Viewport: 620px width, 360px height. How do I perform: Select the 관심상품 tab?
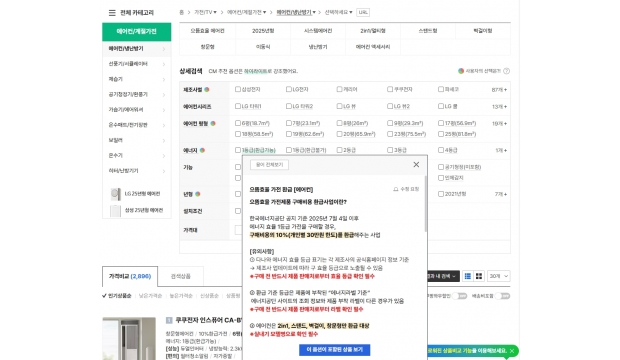(181, 277)
